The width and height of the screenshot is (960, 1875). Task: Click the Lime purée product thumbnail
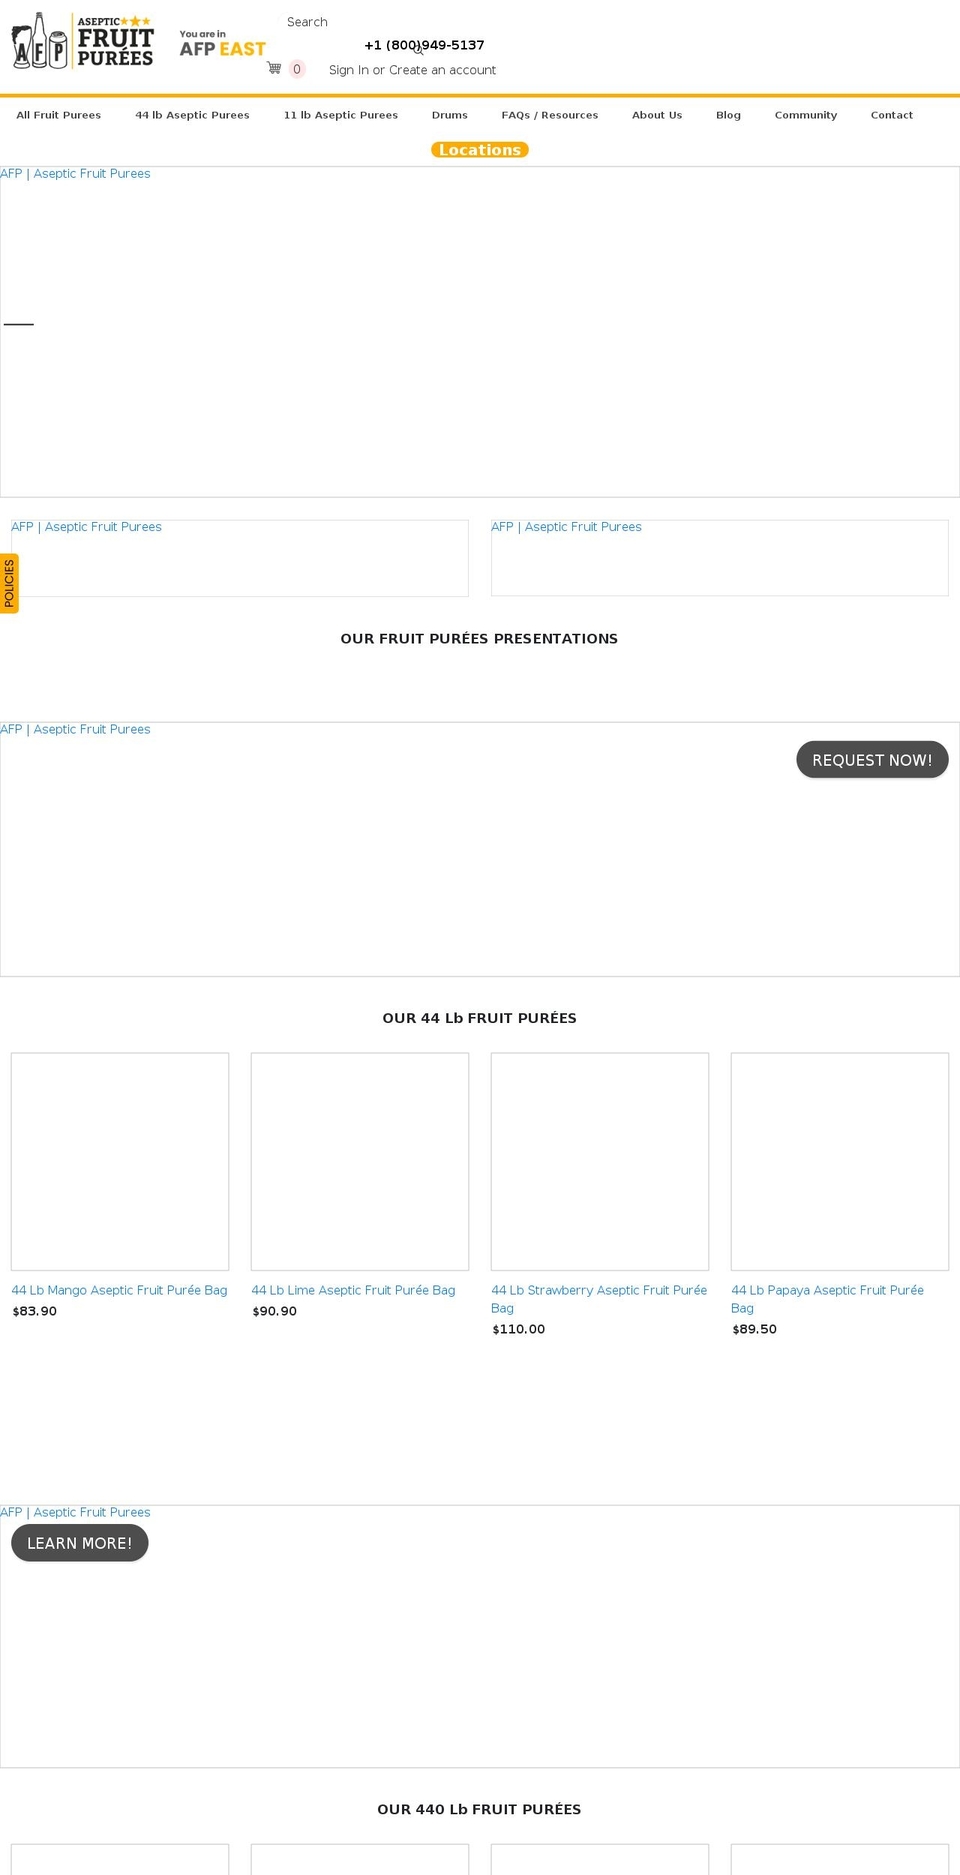point(360,1161)
